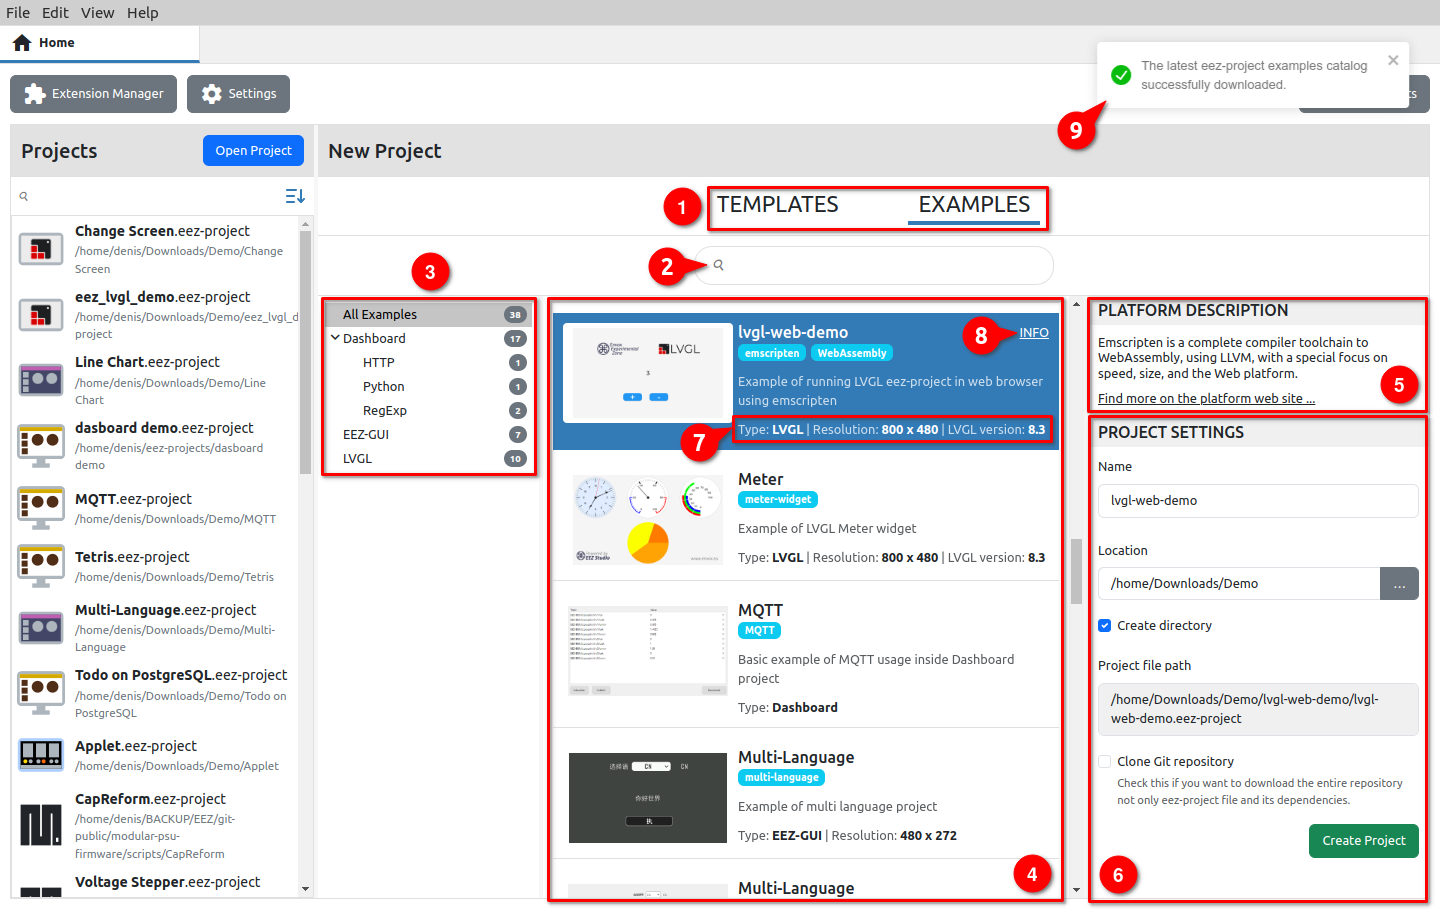The image size is (1440, 909).
Task: Edit the project Name field
Action: [1258, 501]
